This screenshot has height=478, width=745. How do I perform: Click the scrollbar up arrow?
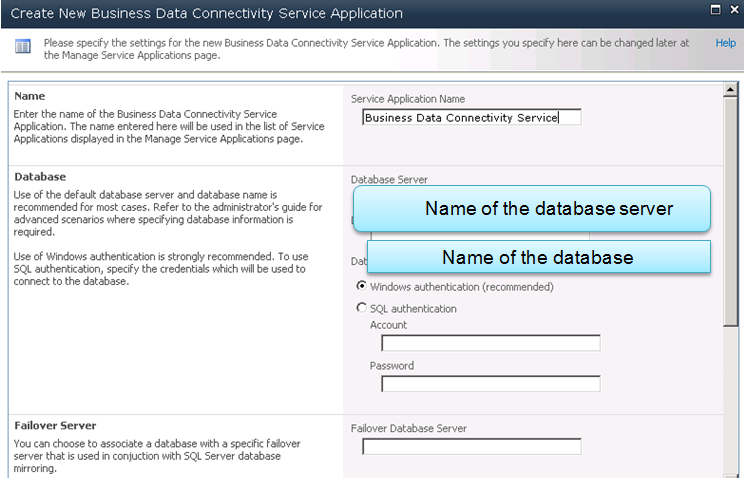pyautogui.click(x=731, y=92)
